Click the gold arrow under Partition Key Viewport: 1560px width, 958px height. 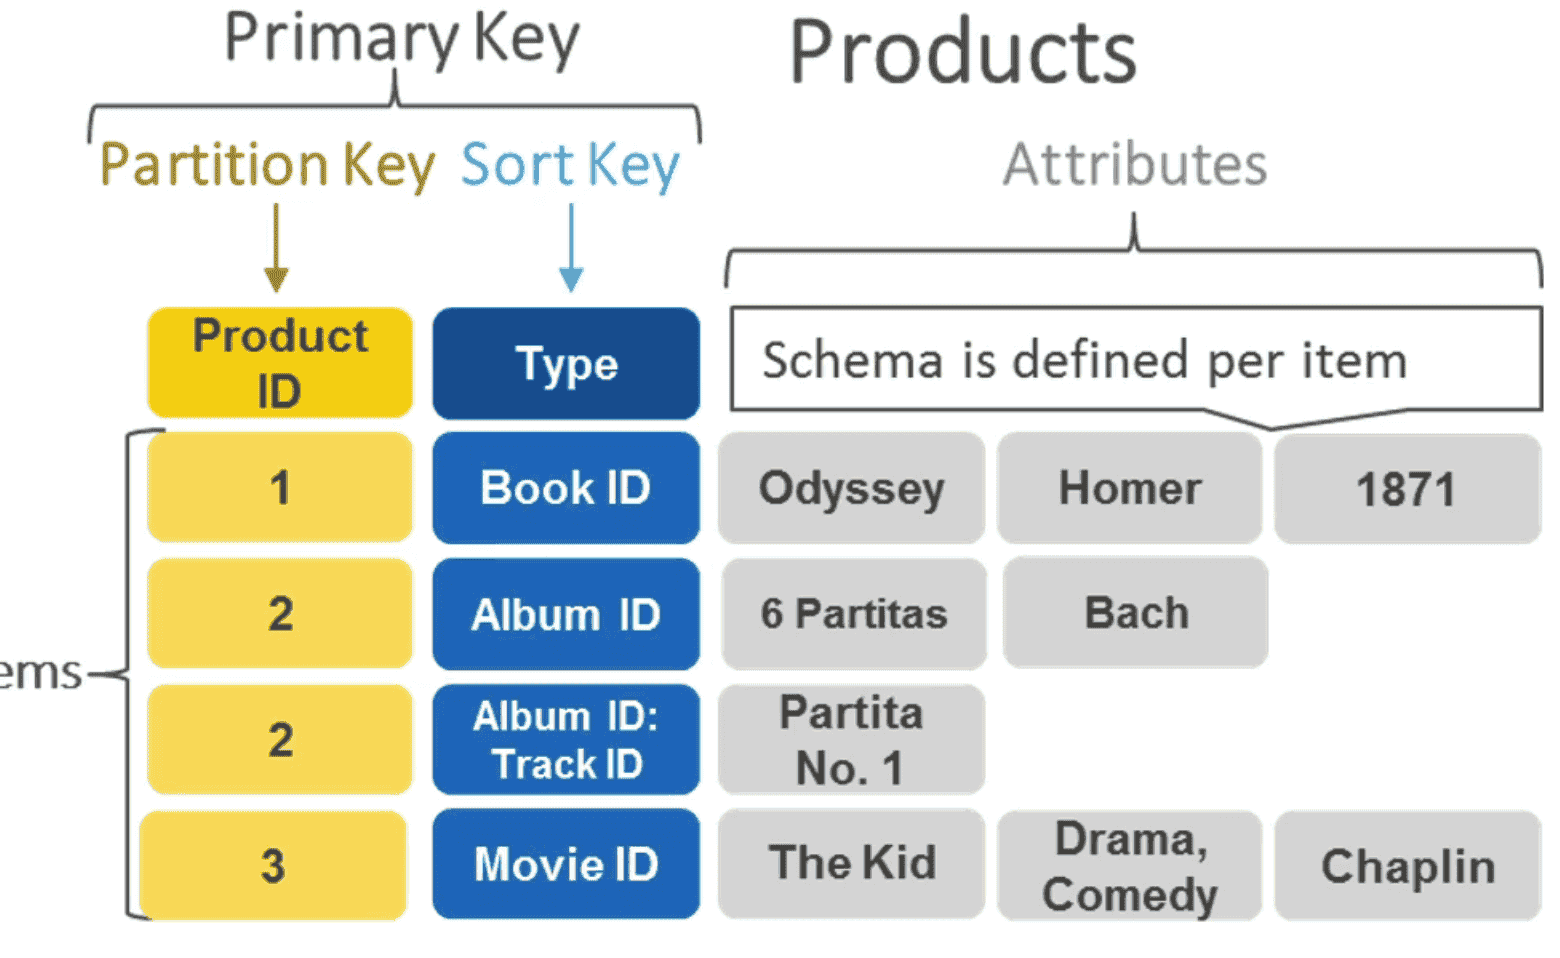click(x=277, y=248)
